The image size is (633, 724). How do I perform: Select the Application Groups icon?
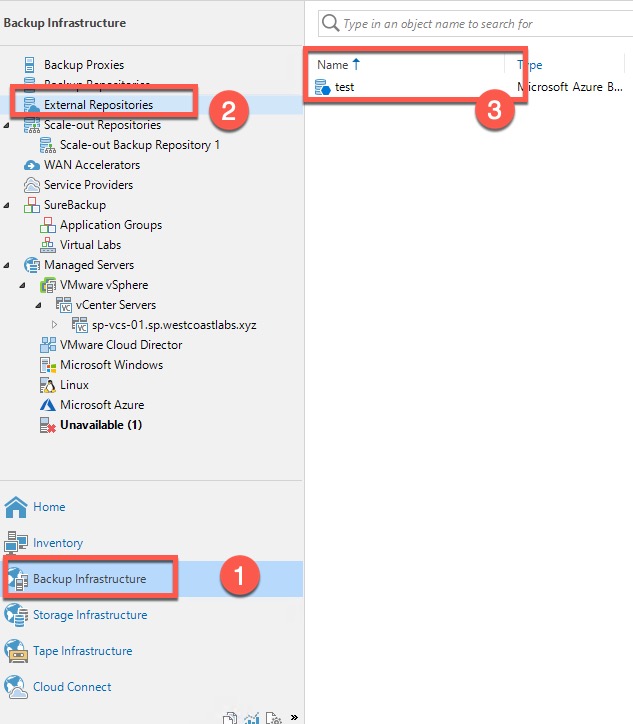point(47,225)
